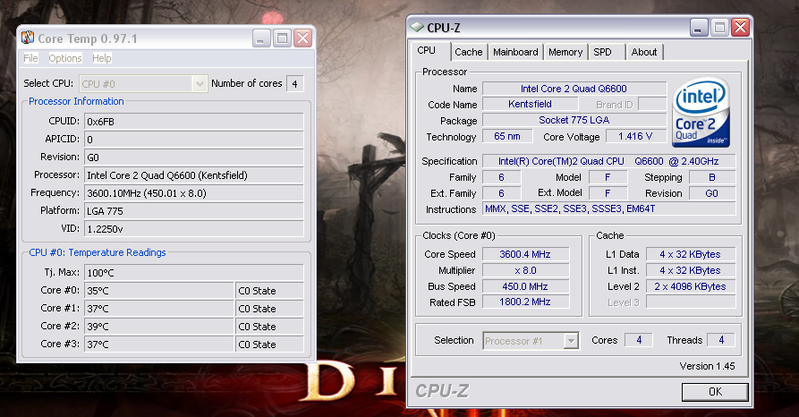
Task: Click the Version 1.45 label
Action: tap(707, 366)
